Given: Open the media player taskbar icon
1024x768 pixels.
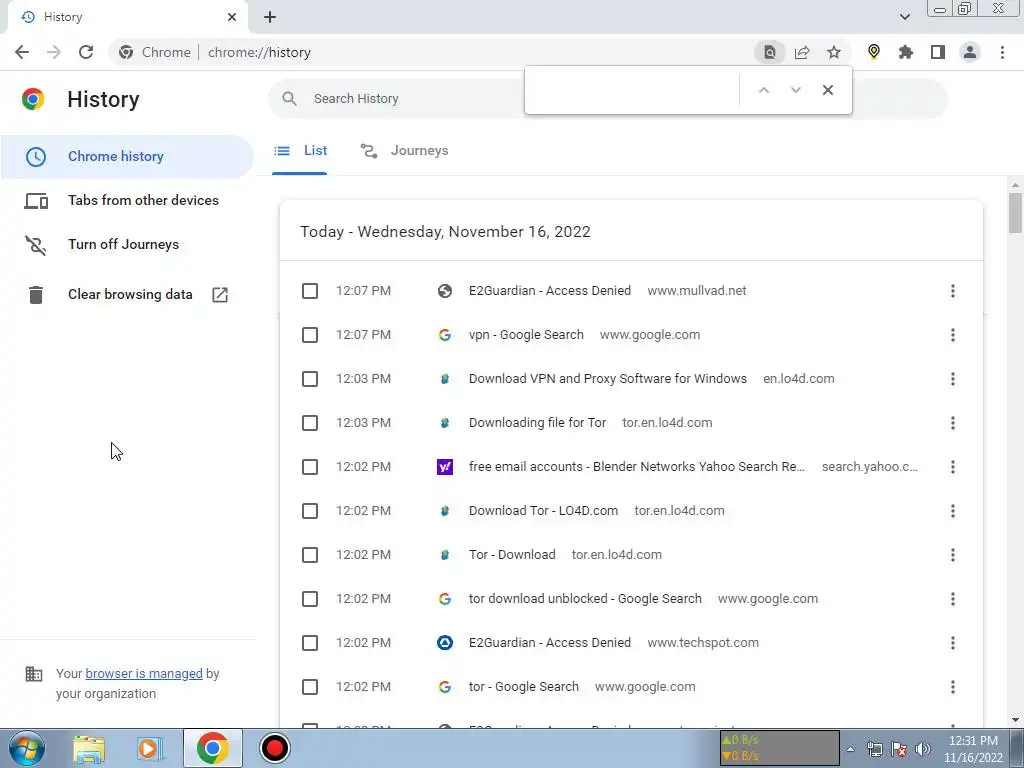Looking at the screenshot, I should click(x=148, y=748).
